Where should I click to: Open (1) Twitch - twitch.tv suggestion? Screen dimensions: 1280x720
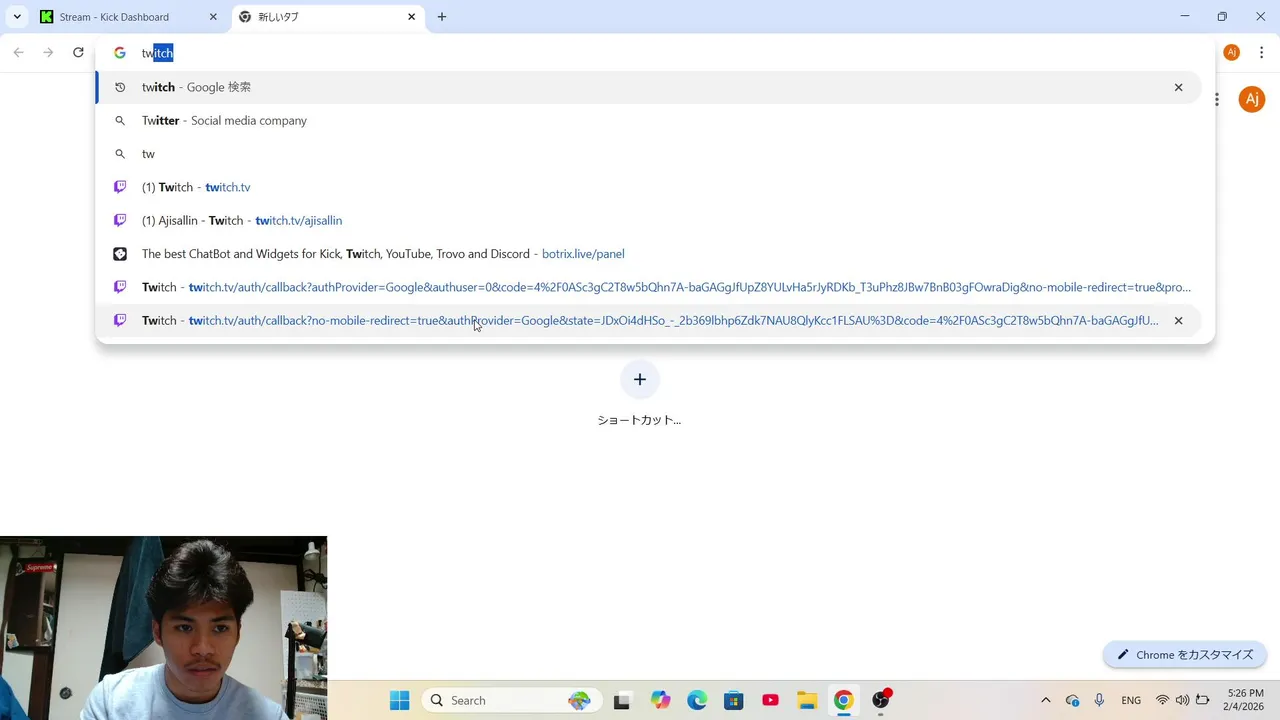click(x=648, y=187)
